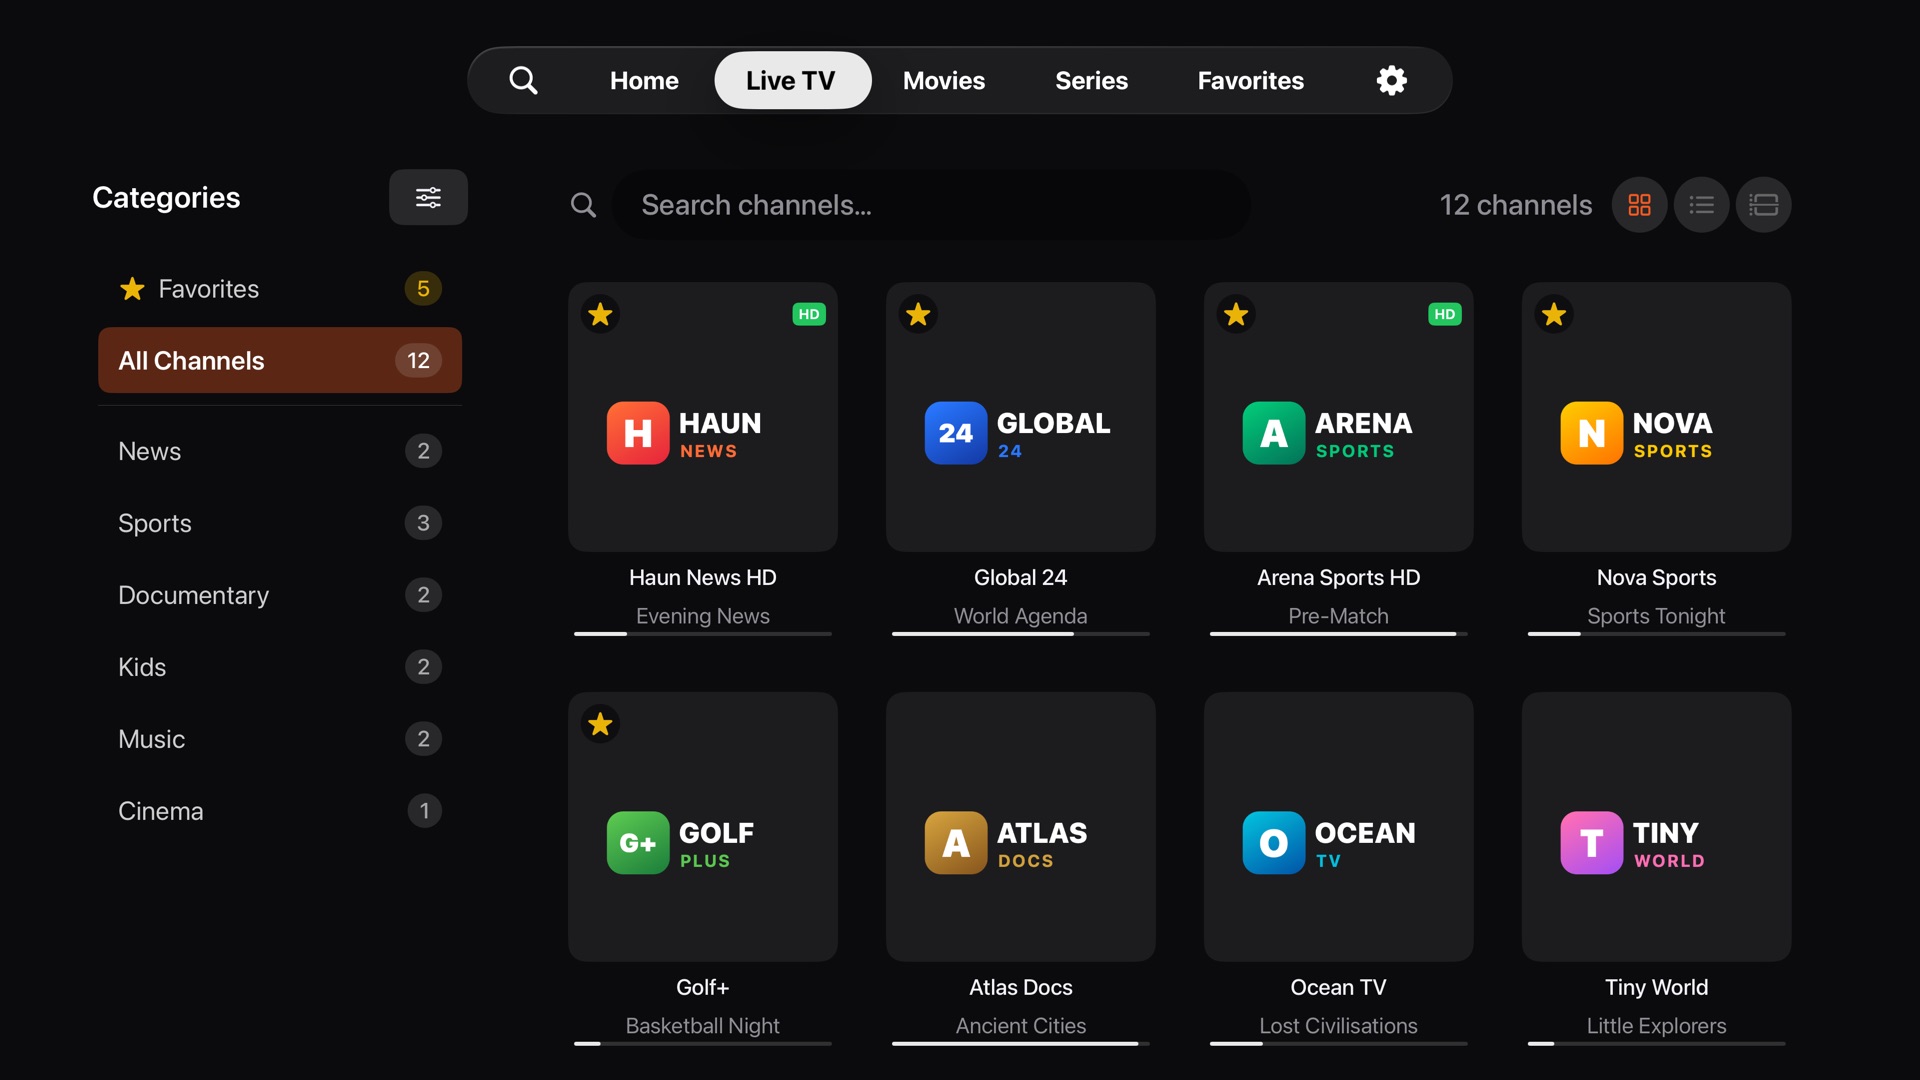This screenshot has height=1080, width=1920.
Task: Toggle favorite star on Golf+ channel
Action: click(600, 724)
